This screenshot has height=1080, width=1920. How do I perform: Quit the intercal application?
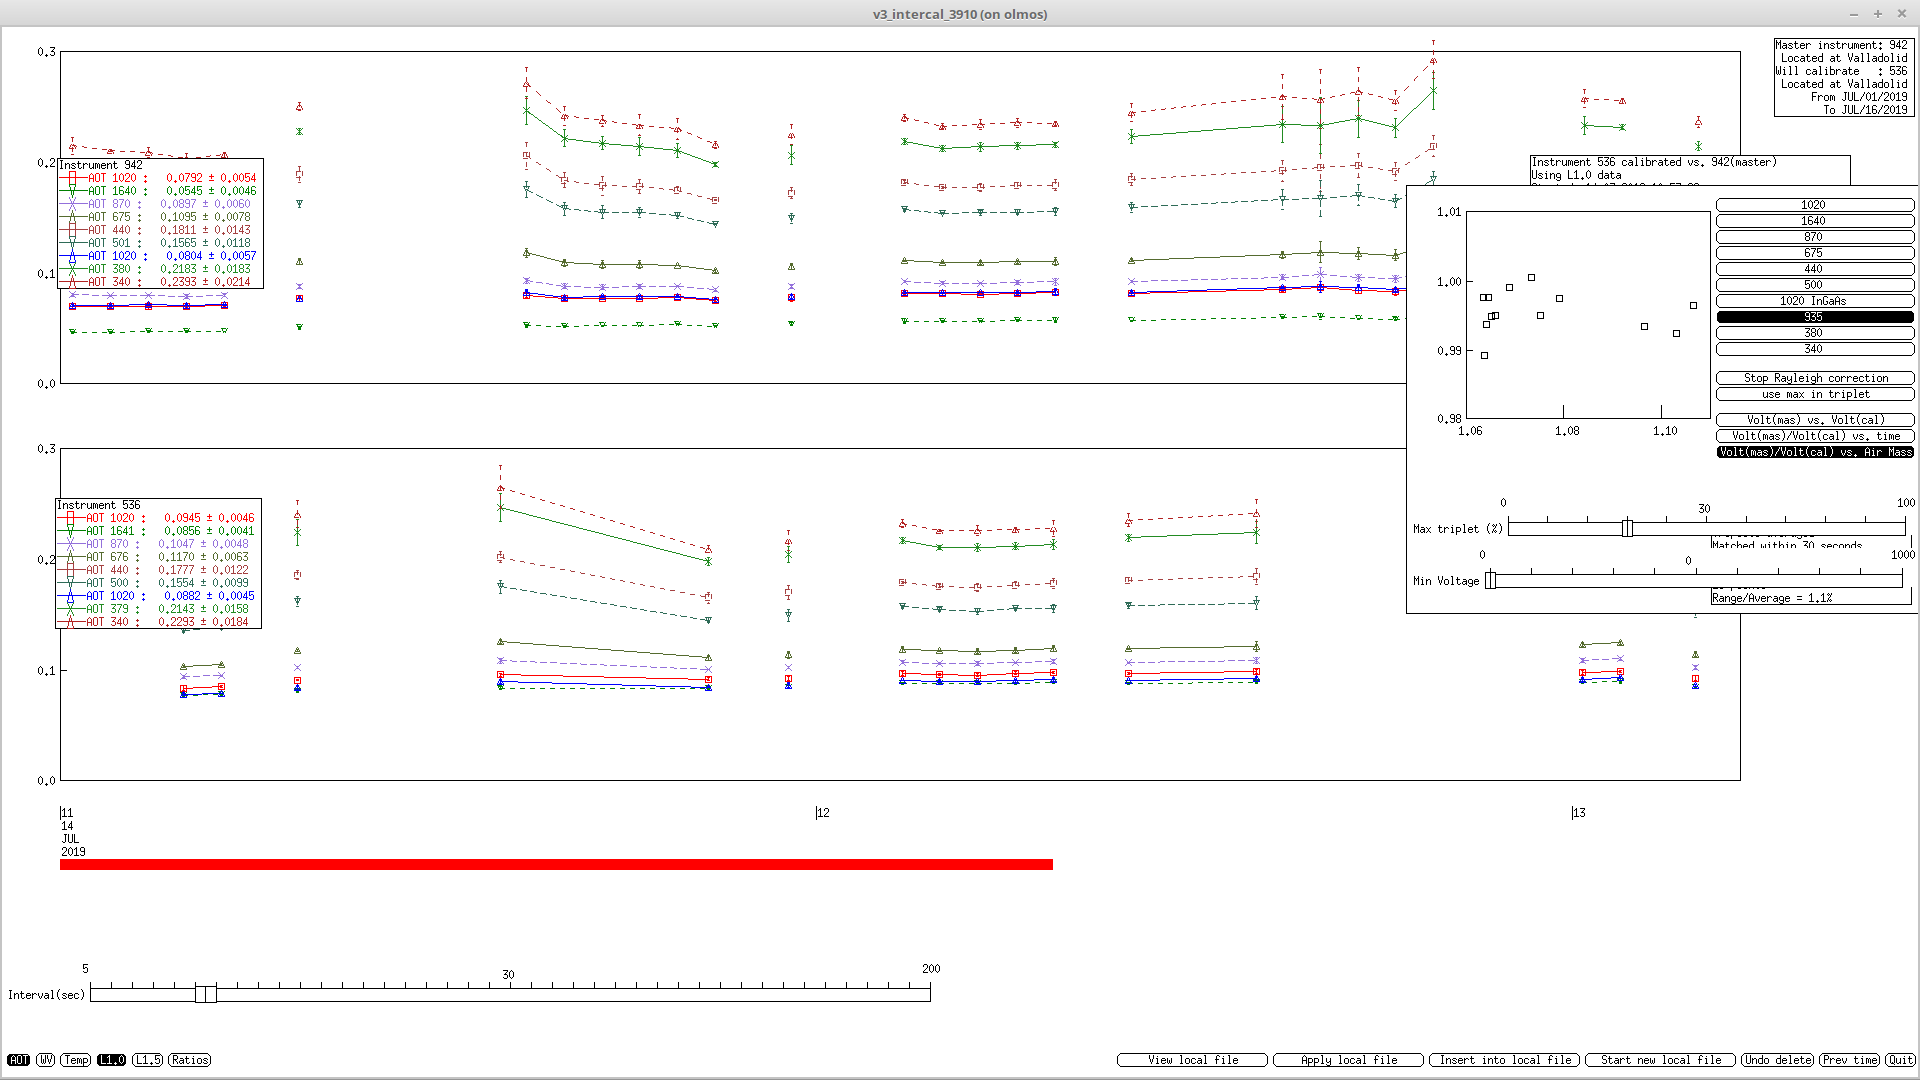coord(1900,1060)
